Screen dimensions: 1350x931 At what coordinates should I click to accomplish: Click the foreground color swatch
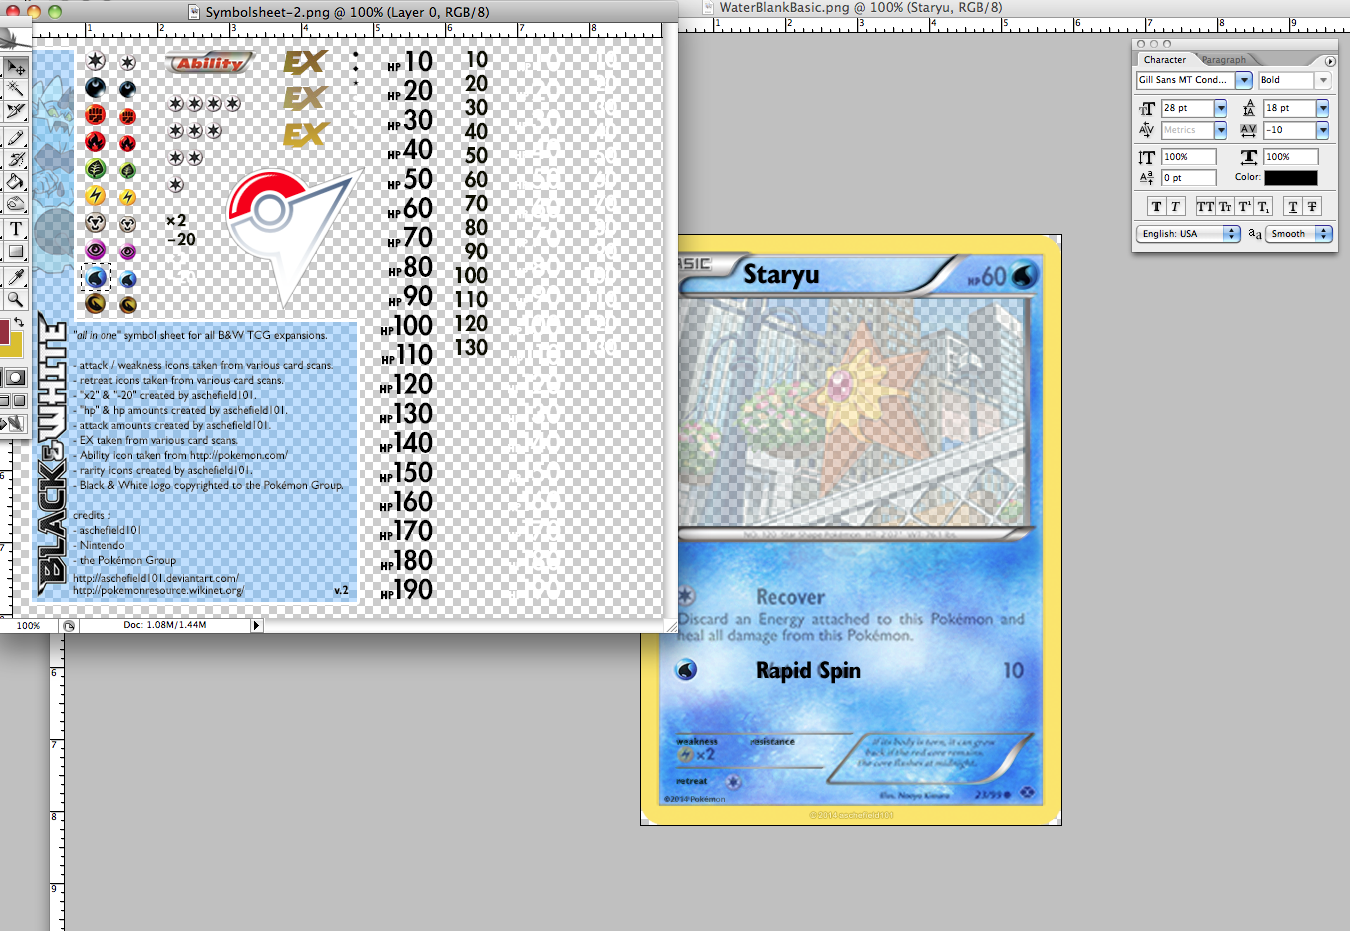point(4,331)
